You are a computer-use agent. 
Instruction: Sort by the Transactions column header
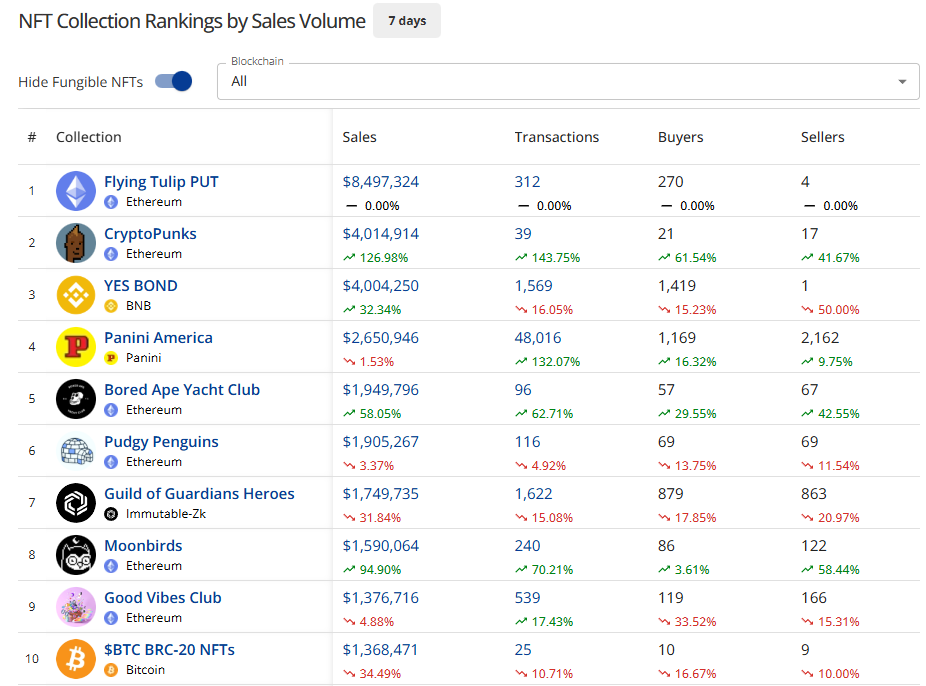556,137
